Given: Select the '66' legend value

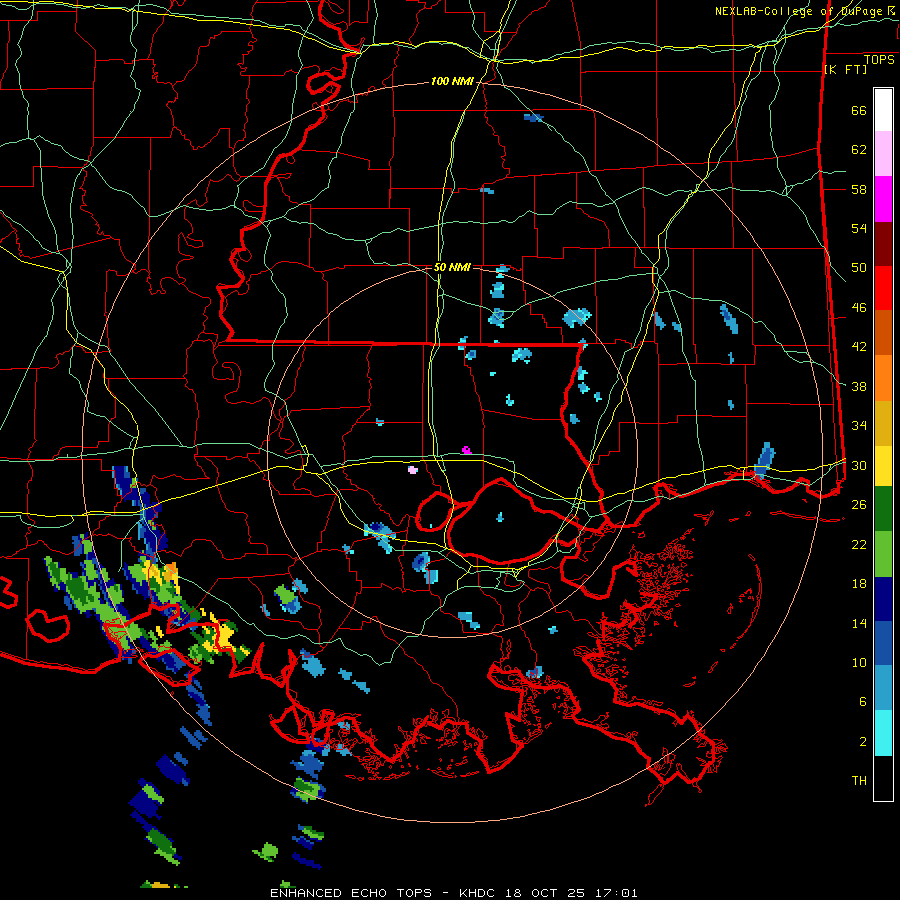Looking at the screenshot, I should tap(859, 111).
